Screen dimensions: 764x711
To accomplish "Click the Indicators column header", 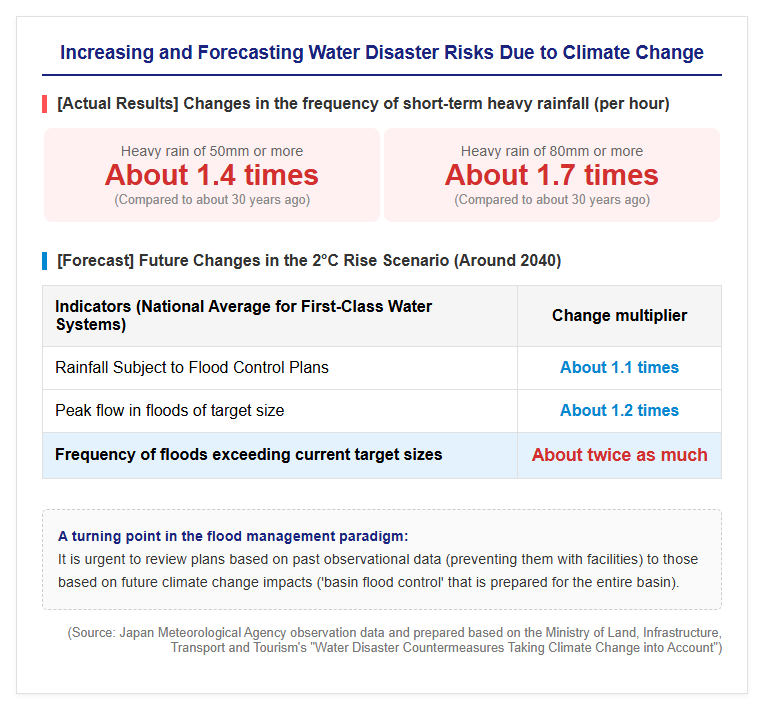I will (x=280, y=316).
